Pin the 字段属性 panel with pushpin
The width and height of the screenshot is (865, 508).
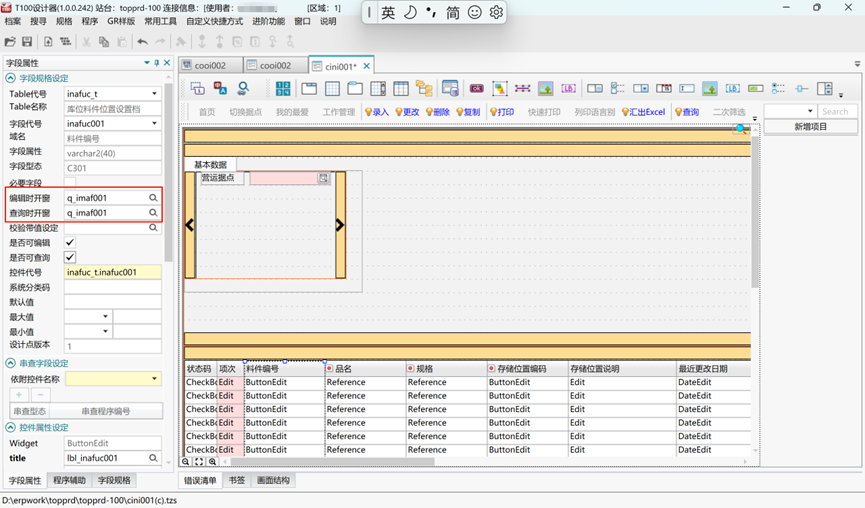tap(157, 63)
